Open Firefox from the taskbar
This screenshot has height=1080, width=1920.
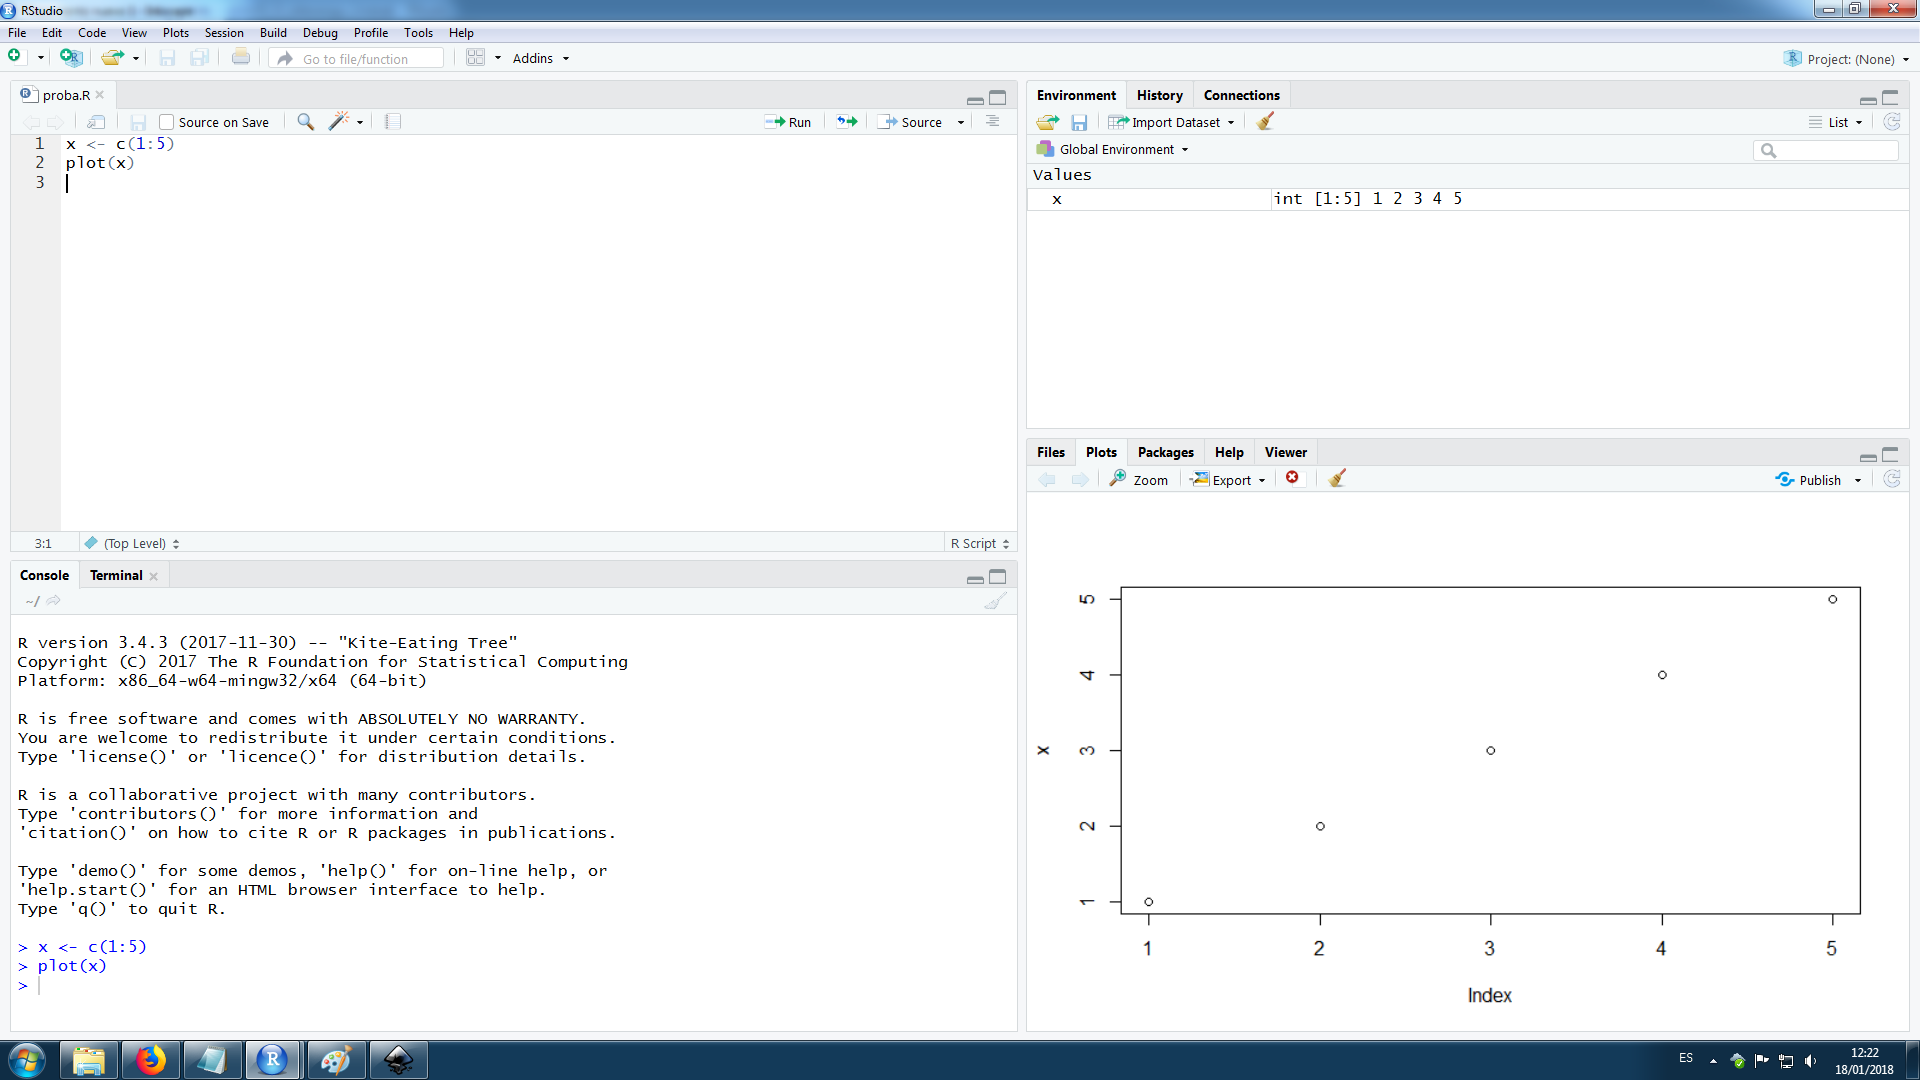[151, 1060]
